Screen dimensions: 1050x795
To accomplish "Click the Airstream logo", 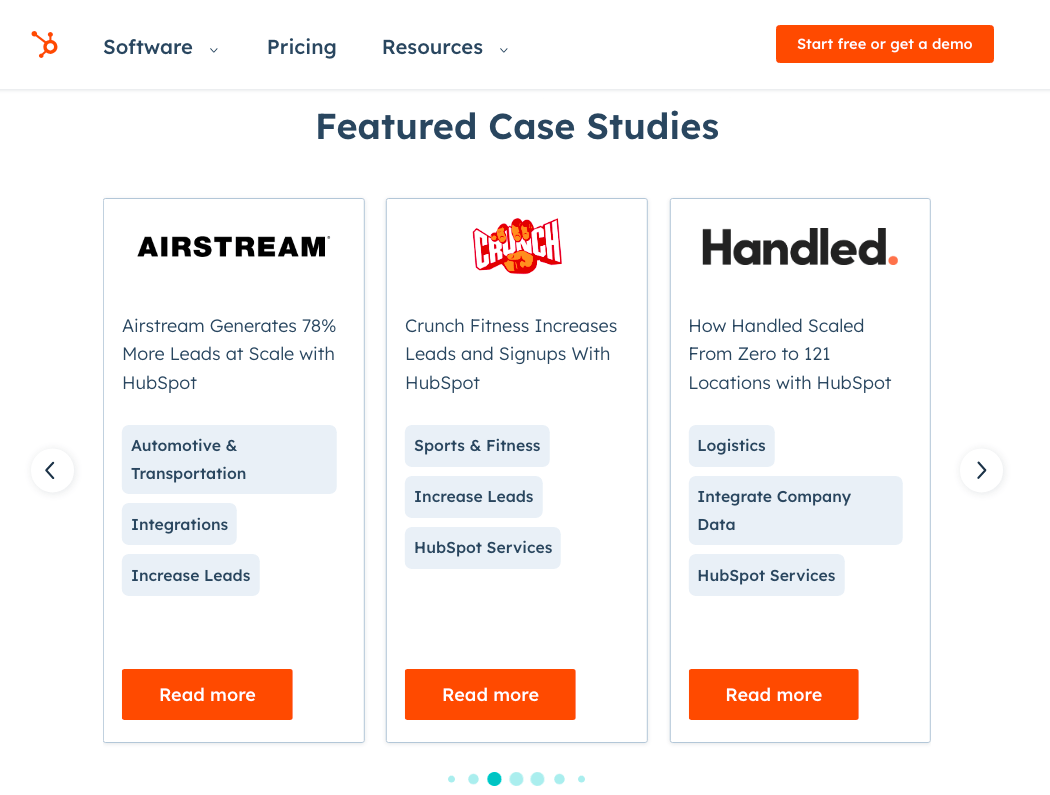I will pyautogui.click(x=234, y=246).
